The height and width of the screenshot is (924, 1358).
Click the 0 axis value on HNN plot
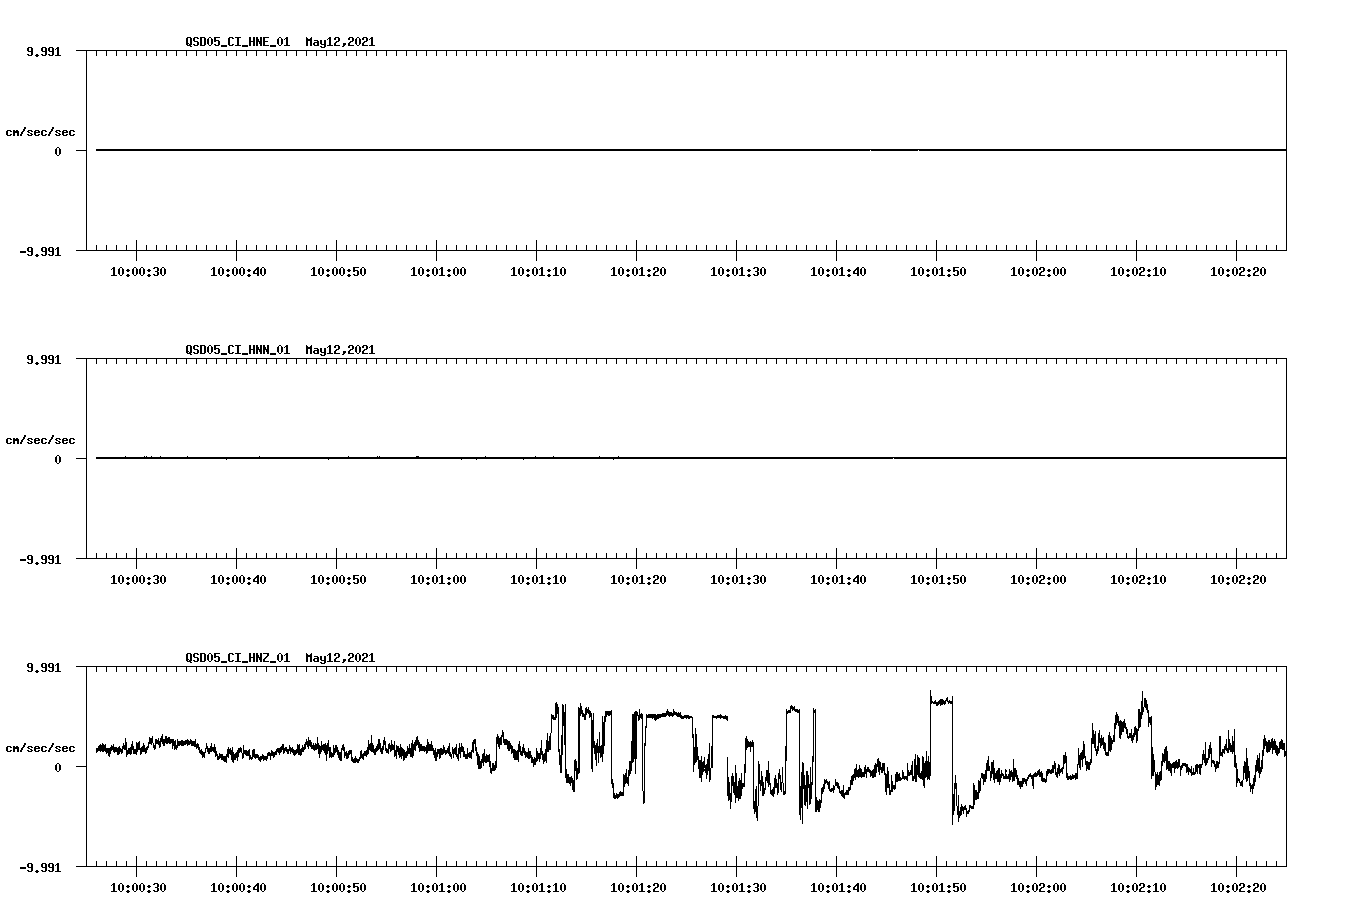pyautogui.click(x=58, y=459)
